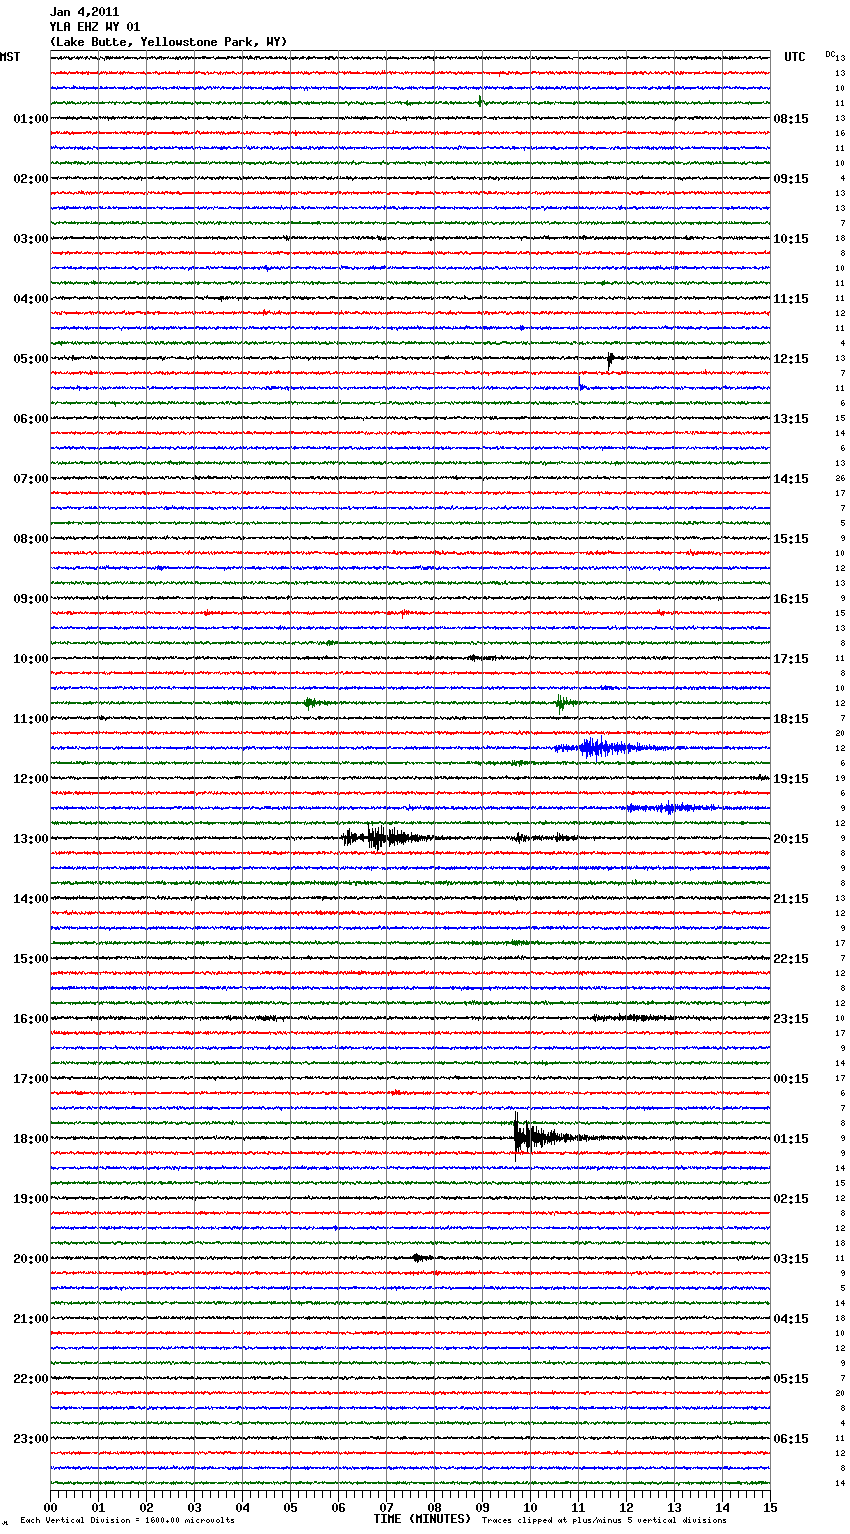
Task: Click the '01:15' UTC time label
Action: (x=791, y=1139)
